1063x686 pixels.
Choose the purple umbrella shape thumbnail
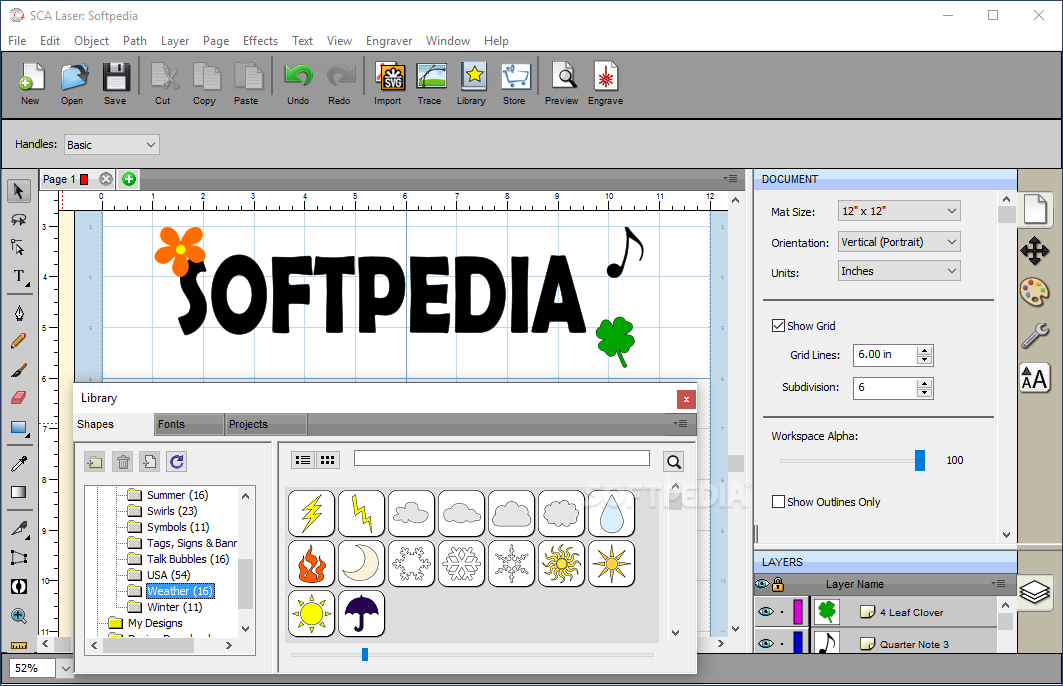tap(361, 613)
